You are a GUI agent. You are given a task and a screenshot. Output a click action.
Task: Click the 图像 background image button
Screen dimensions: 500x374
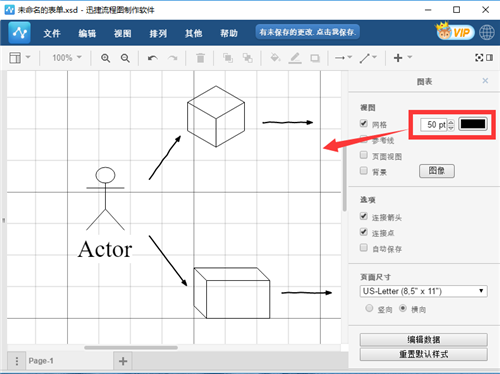(x=437, y=171)
